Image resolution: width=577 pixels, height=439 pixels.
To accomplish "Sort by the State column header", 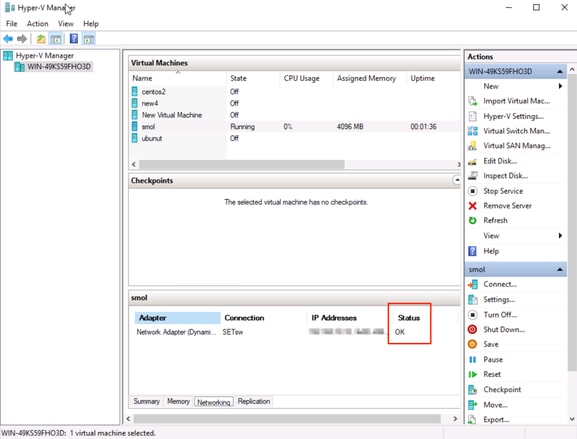I will (252, 78).
